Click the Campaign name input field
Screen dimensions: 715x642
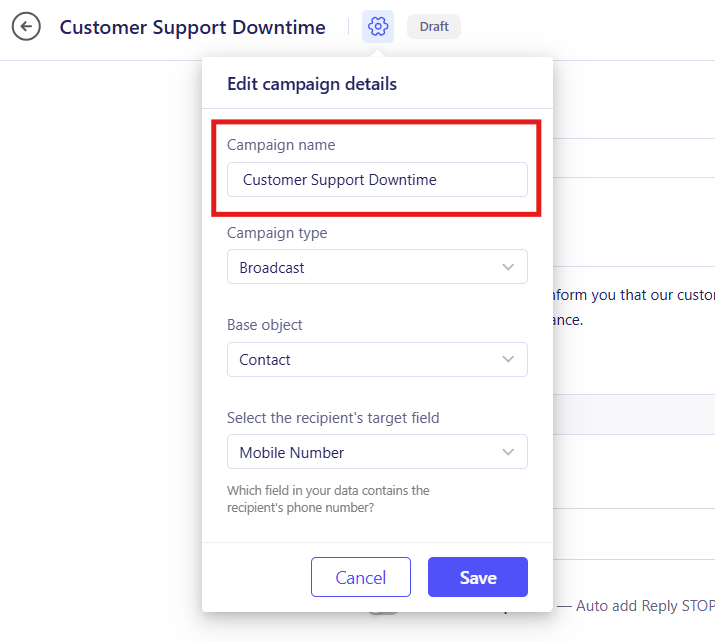click(377, 179)
